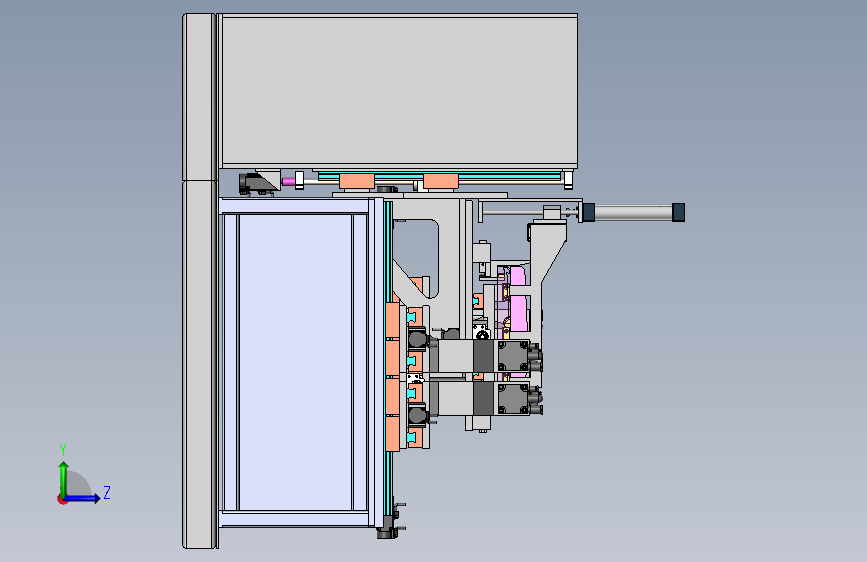Select the large gray top enclosure panel
The width and height of the screenshot is (867, 562).
[399, 91]
